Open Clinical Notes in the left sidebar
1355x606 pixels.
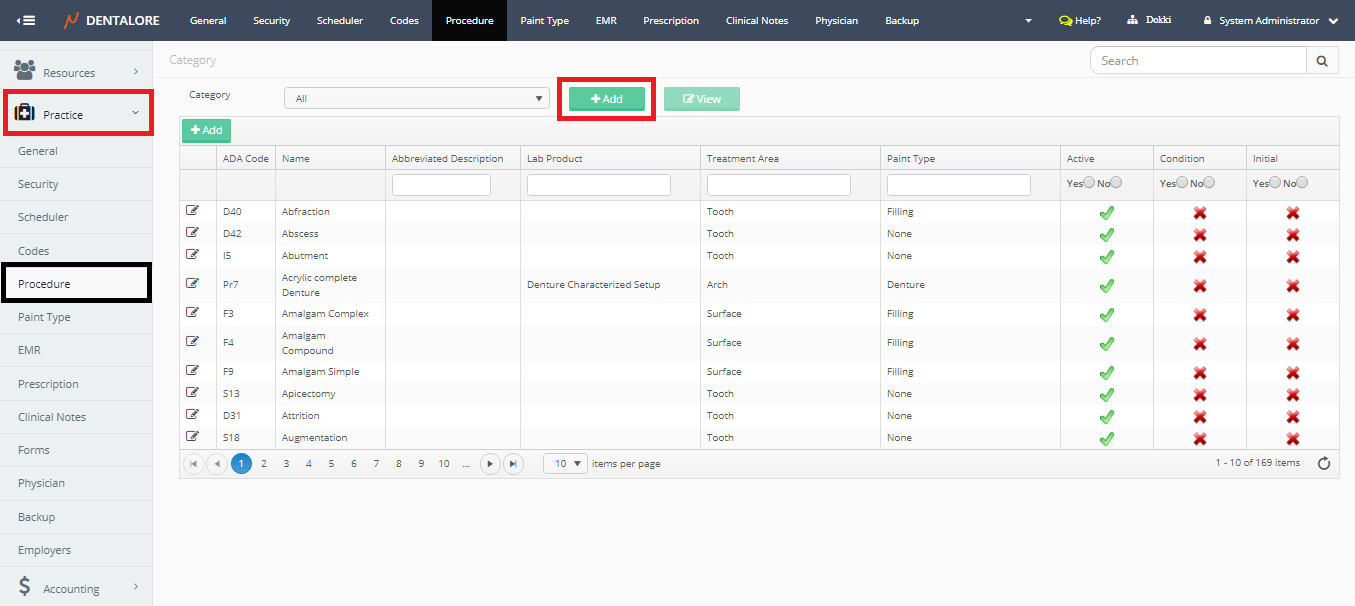(x=52, y=417)
